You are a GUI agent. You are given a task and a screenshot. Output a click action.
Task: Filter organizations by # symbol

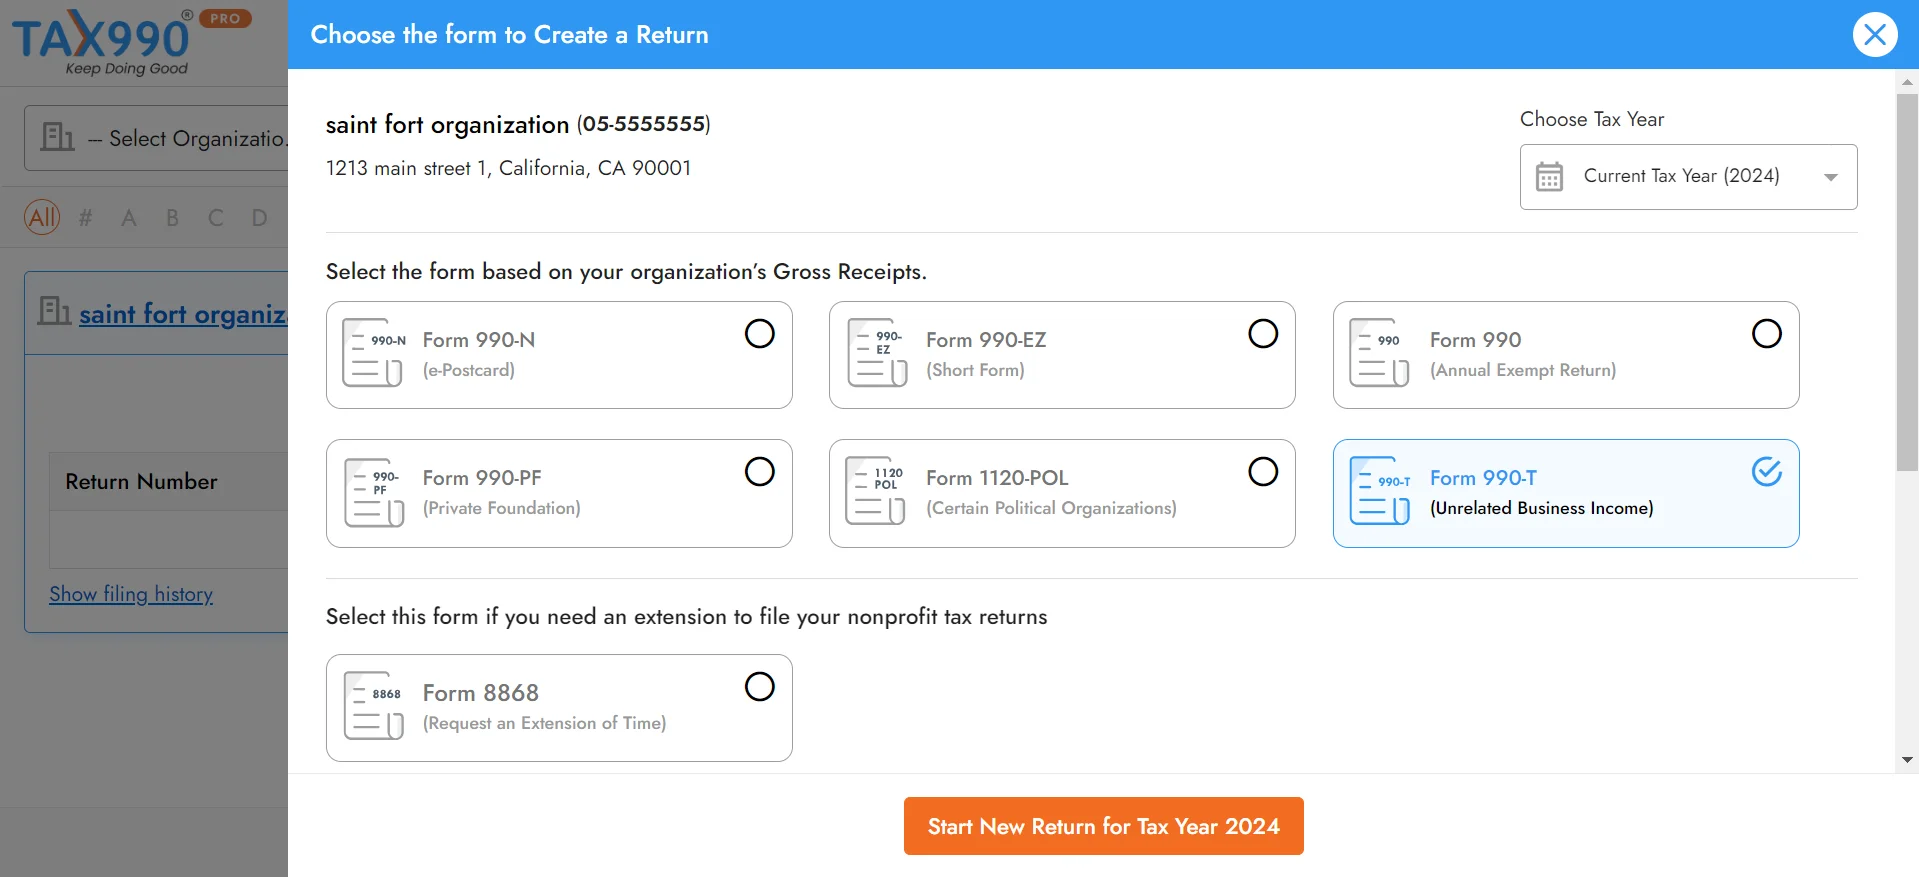click(86, 217)
